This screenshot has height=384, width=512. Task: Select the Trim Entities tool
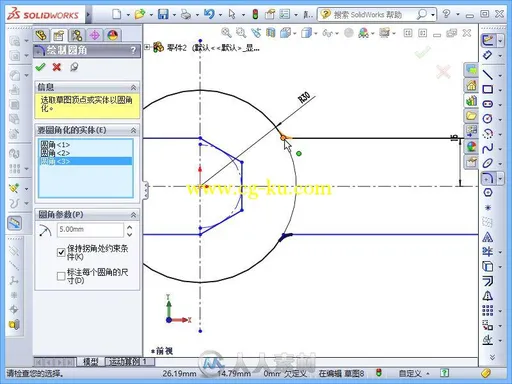tap(488, 252)
